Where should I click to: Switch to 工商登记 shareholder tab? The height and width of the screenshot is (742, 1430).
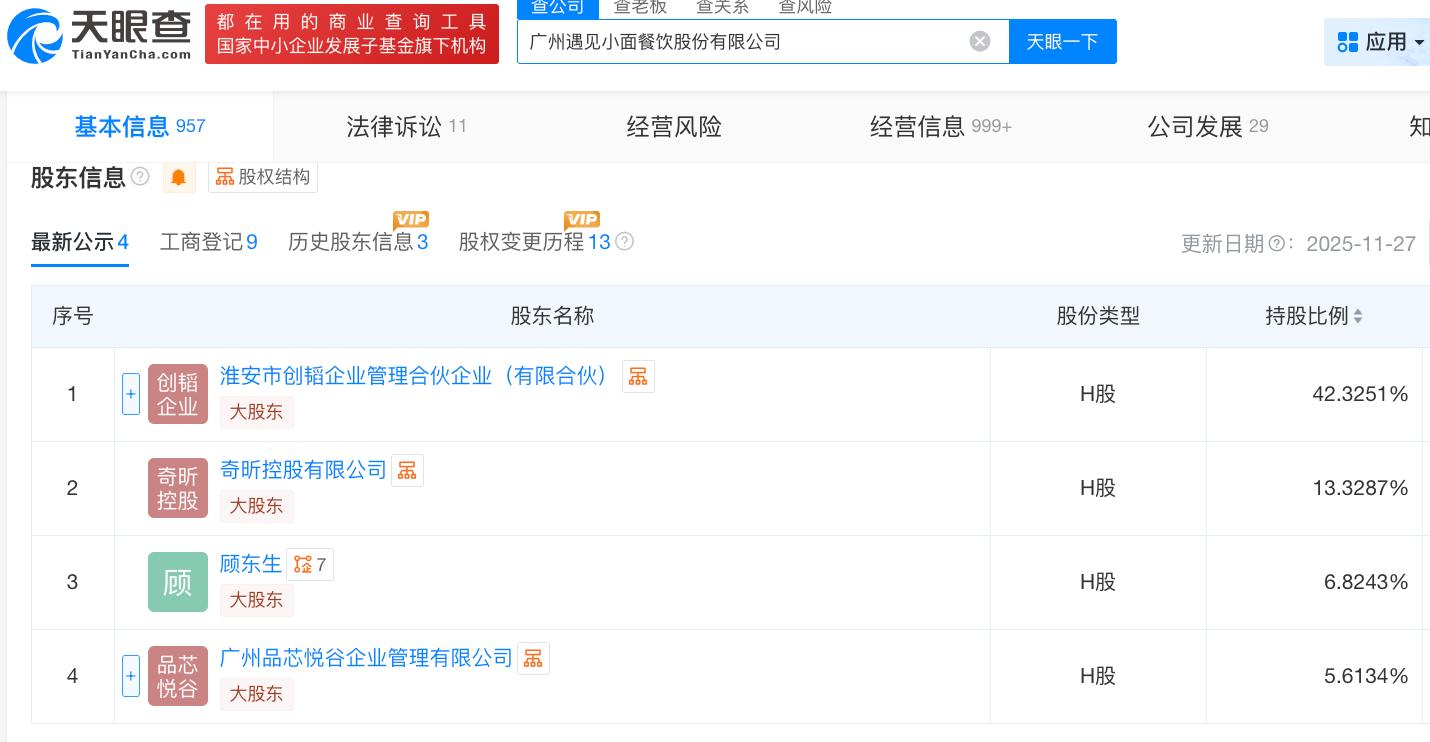click(208, 242)
